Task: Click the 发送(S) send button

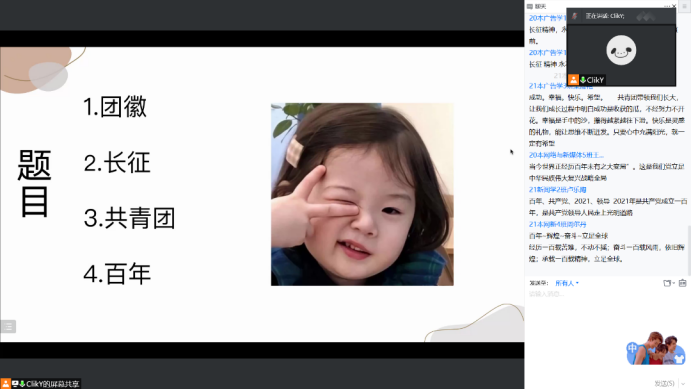Action: pyautogui.click(x=664, y=384)
